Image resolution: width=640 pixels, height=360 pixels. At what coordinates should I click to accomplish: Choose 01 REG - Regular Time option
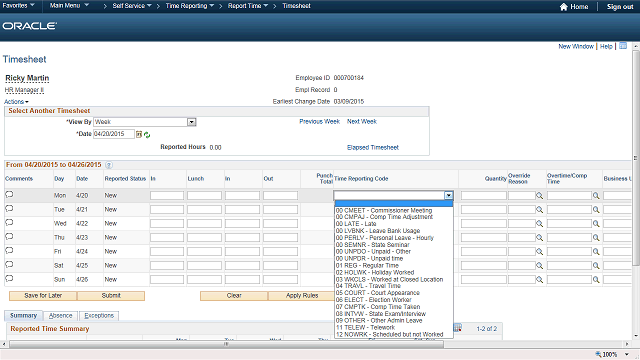394,265
